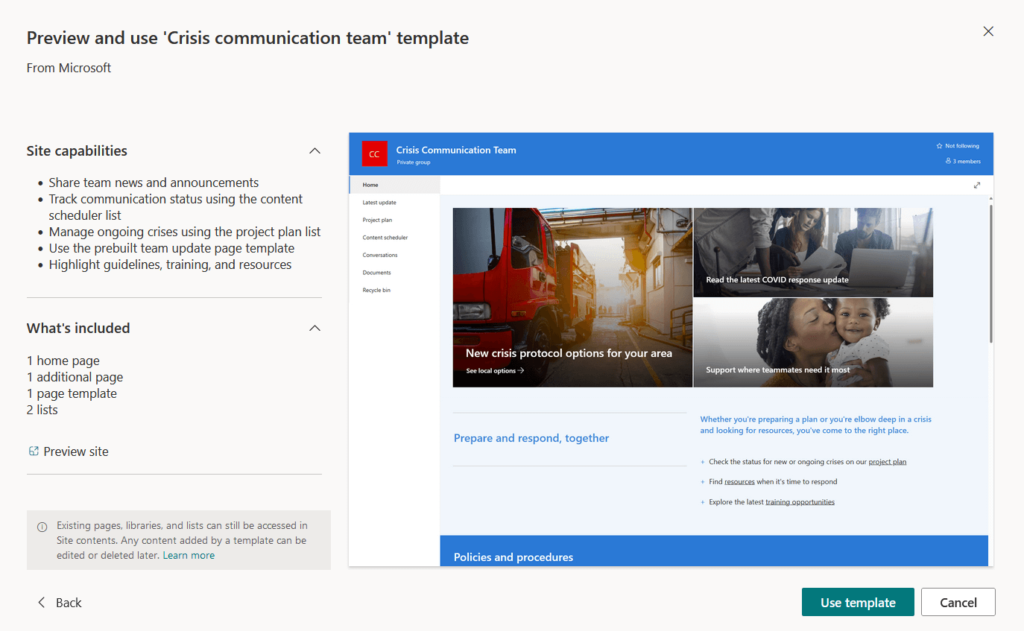Click the 1 page template item
Screen dimensions: 1024x631
(72, 393)
